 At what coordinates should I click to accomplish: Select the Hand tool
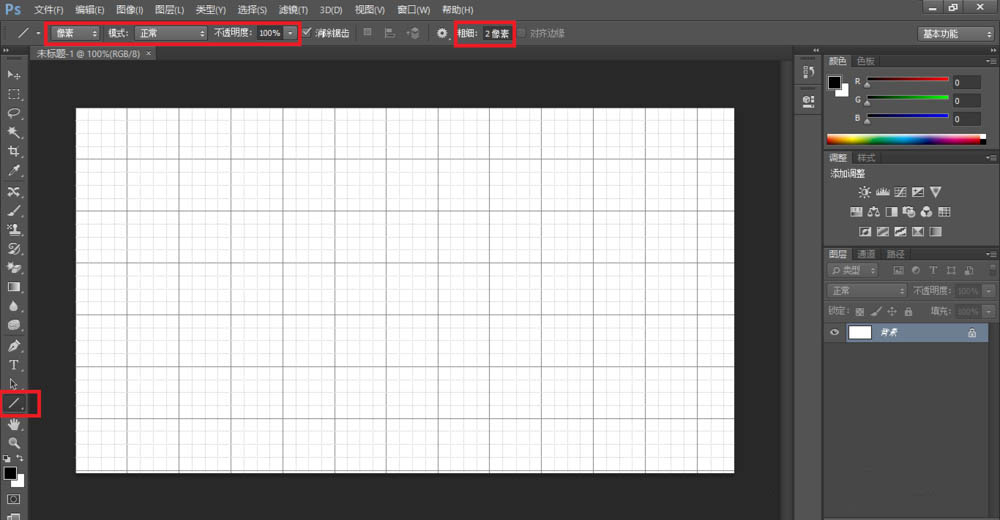tap(13, 424)
